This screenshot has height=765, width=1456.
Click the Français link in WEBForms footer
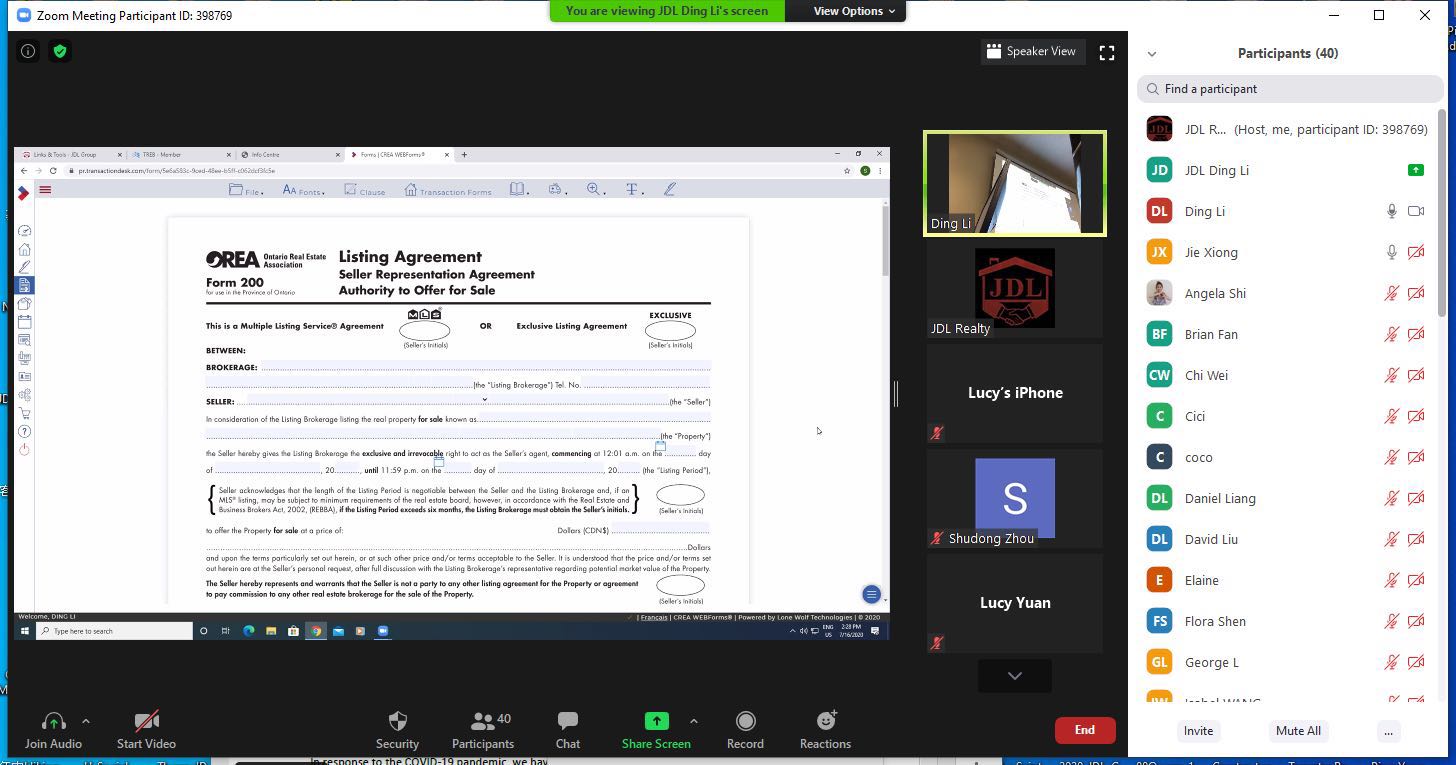(x=654, y=617)
